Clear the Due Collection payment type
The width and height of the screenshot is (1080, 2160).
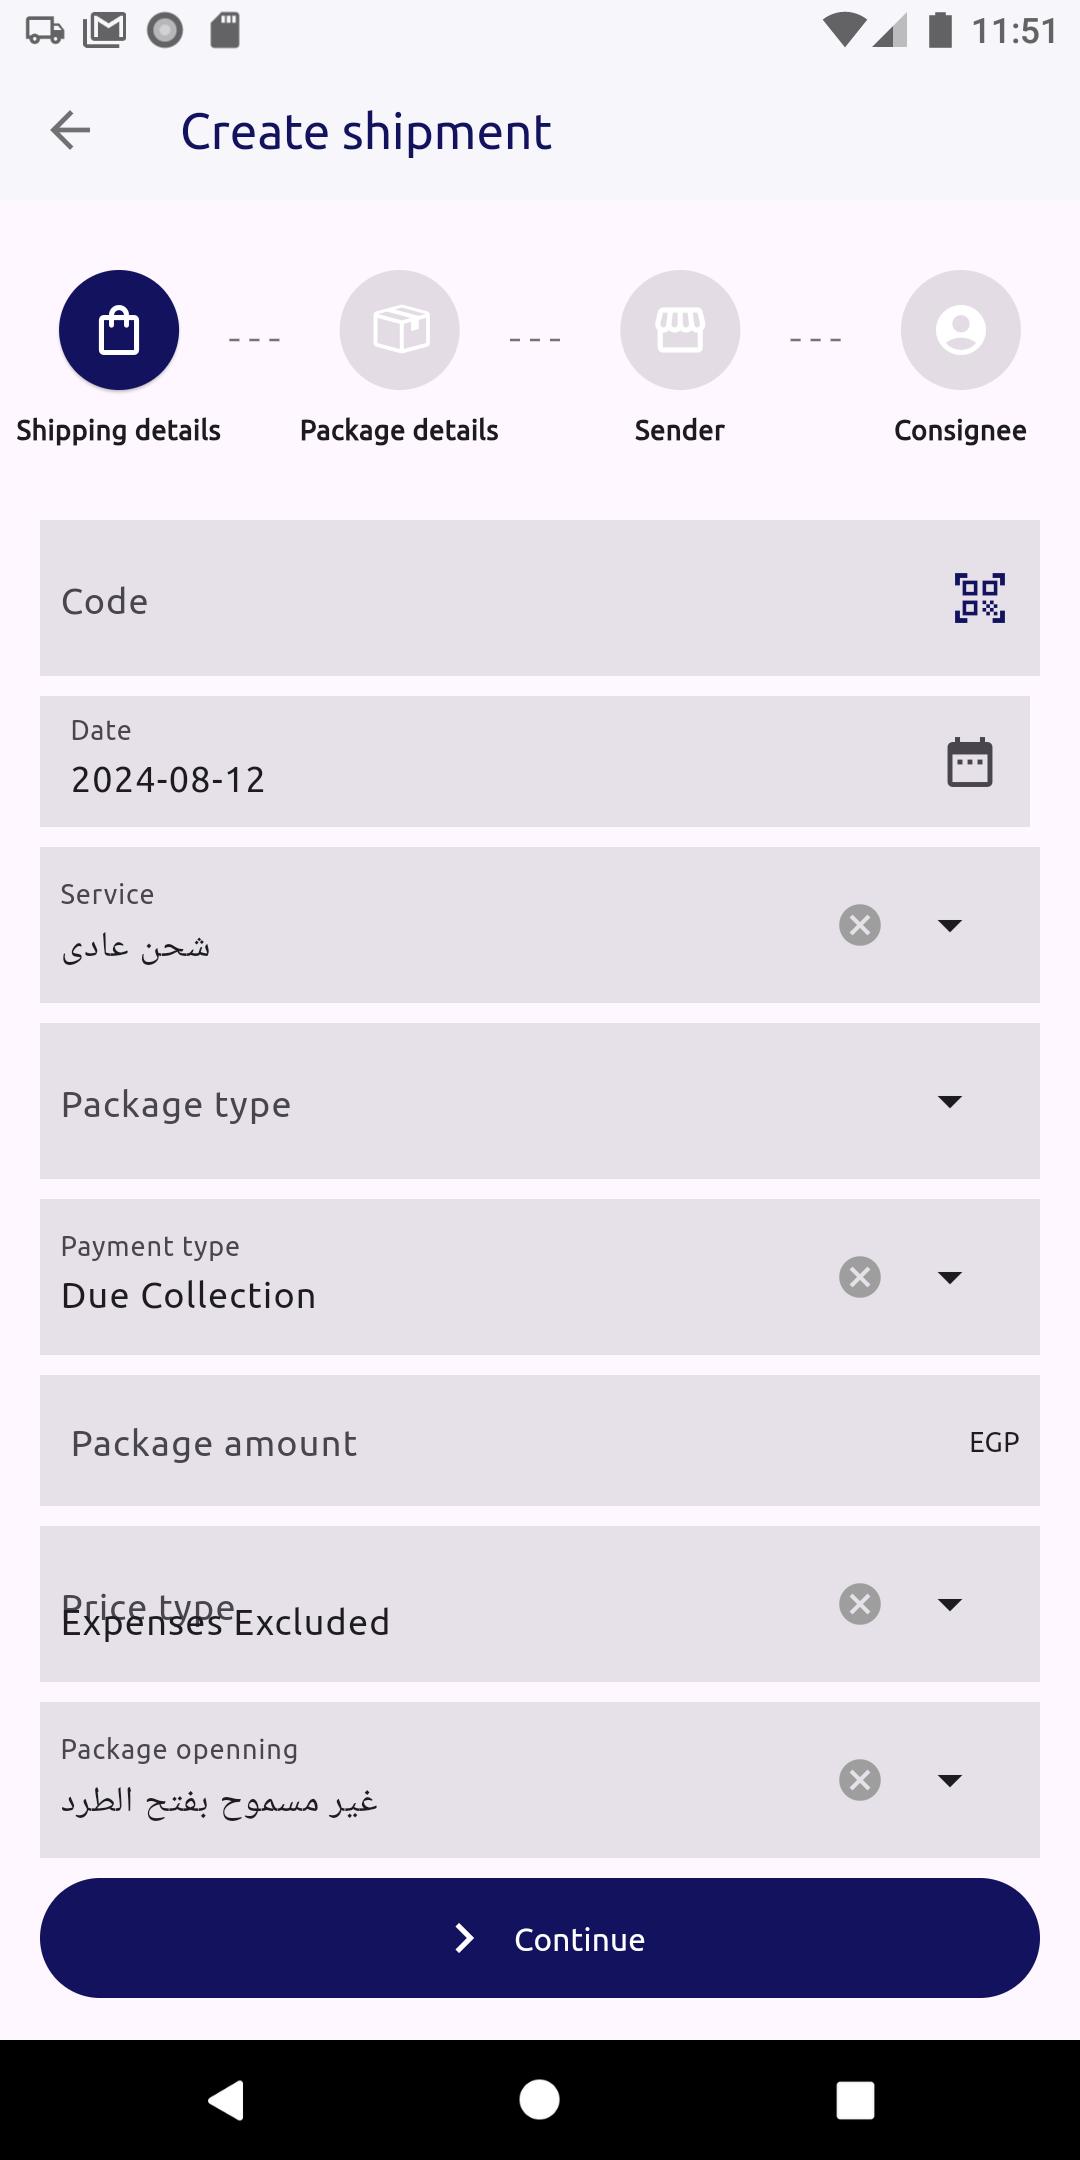(x=860, y=1277)
